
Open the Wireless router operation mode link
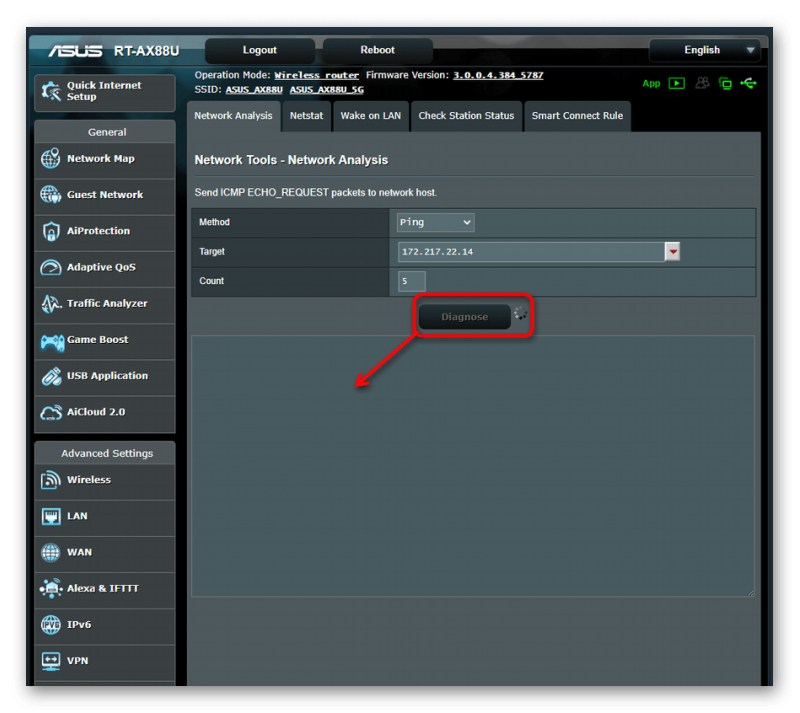(316, 76)
